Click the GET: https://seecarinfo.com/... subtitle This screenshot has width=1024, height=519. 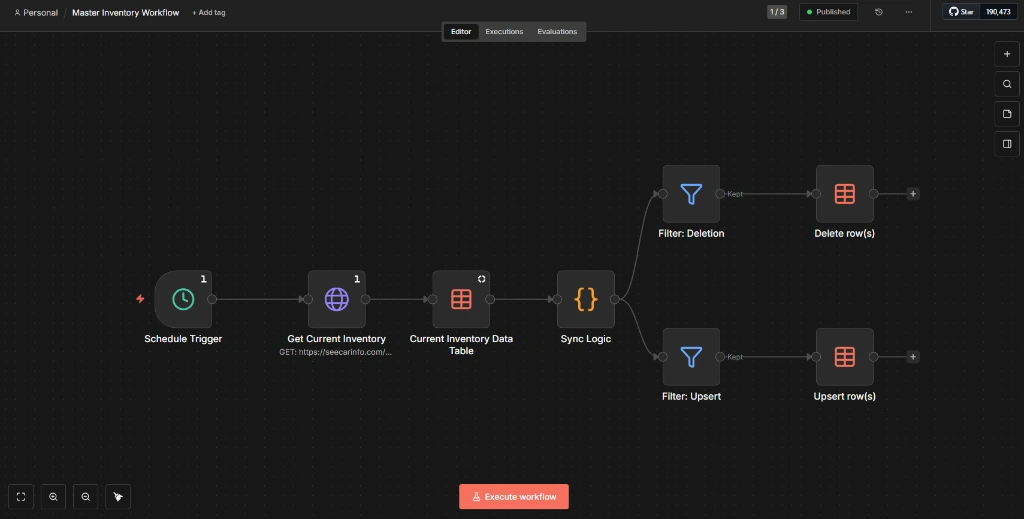336,352
